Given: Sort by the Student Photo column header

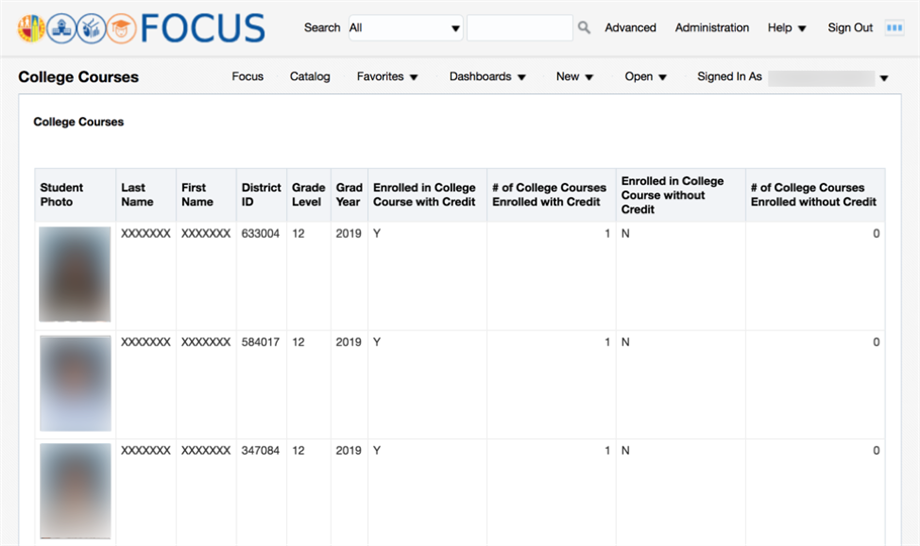Looking at the screenshot, I should (x=75, y=195).
